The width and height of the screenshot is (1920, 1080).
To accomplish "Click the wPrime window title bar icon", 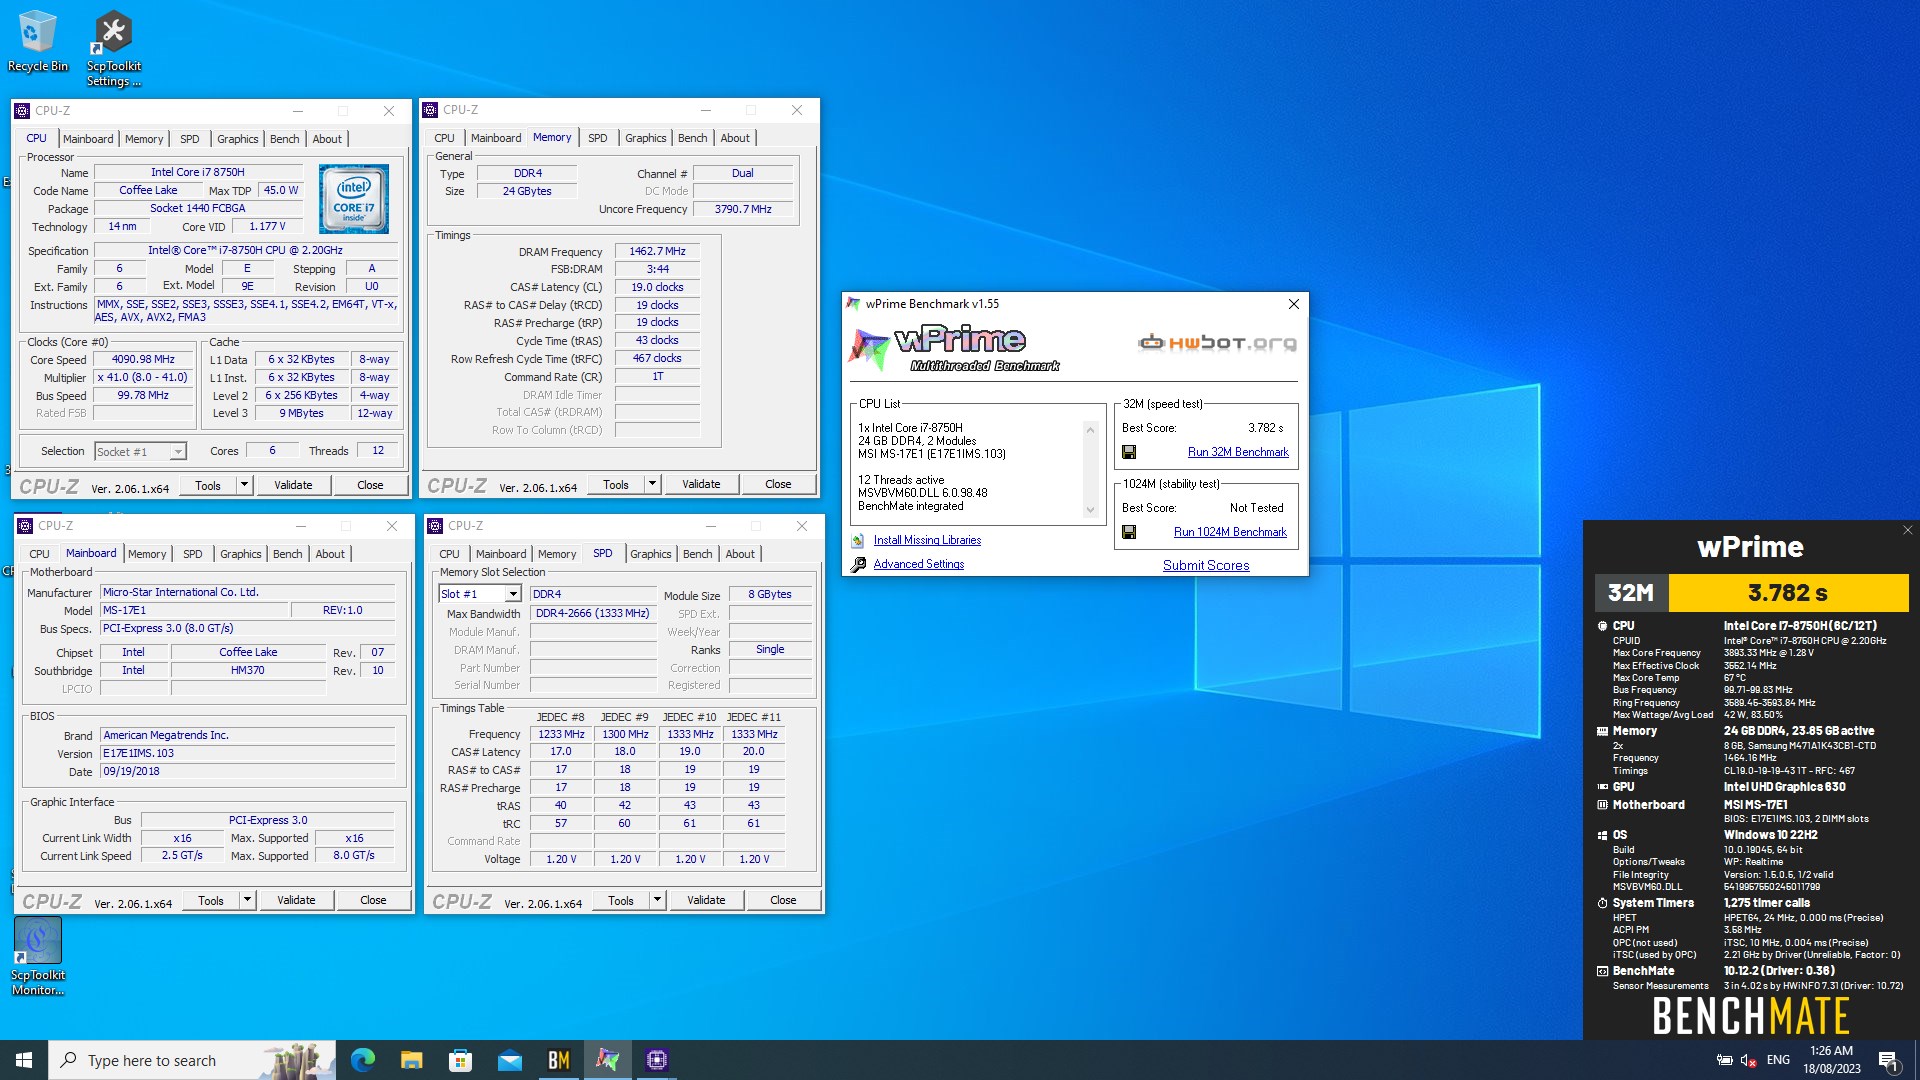I will [853, 304].
